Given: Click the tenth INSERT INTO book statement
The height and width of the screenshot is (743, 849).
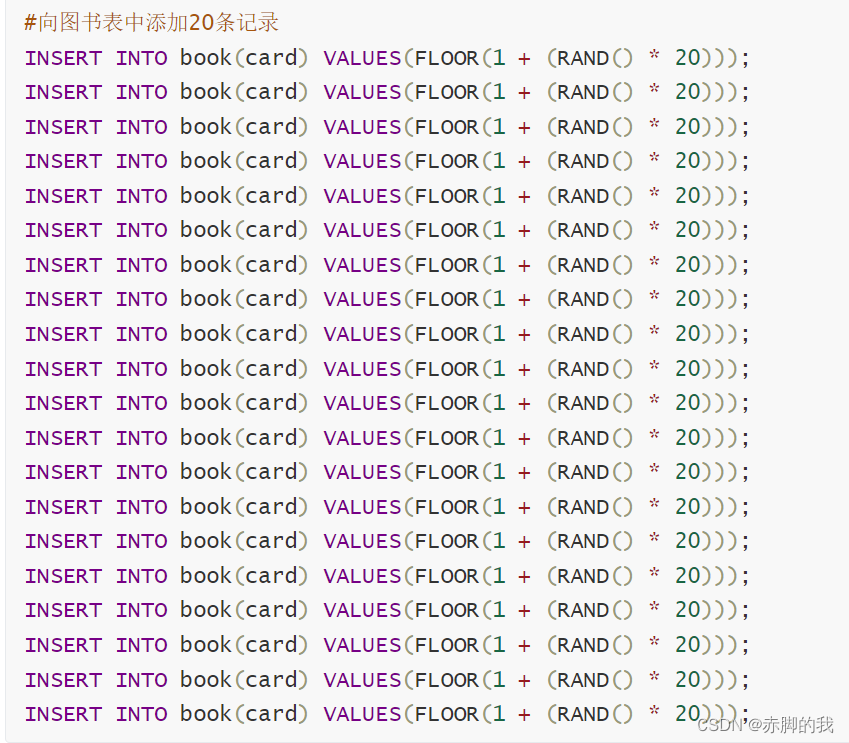Looking at the screenshot, I should 387,369.
